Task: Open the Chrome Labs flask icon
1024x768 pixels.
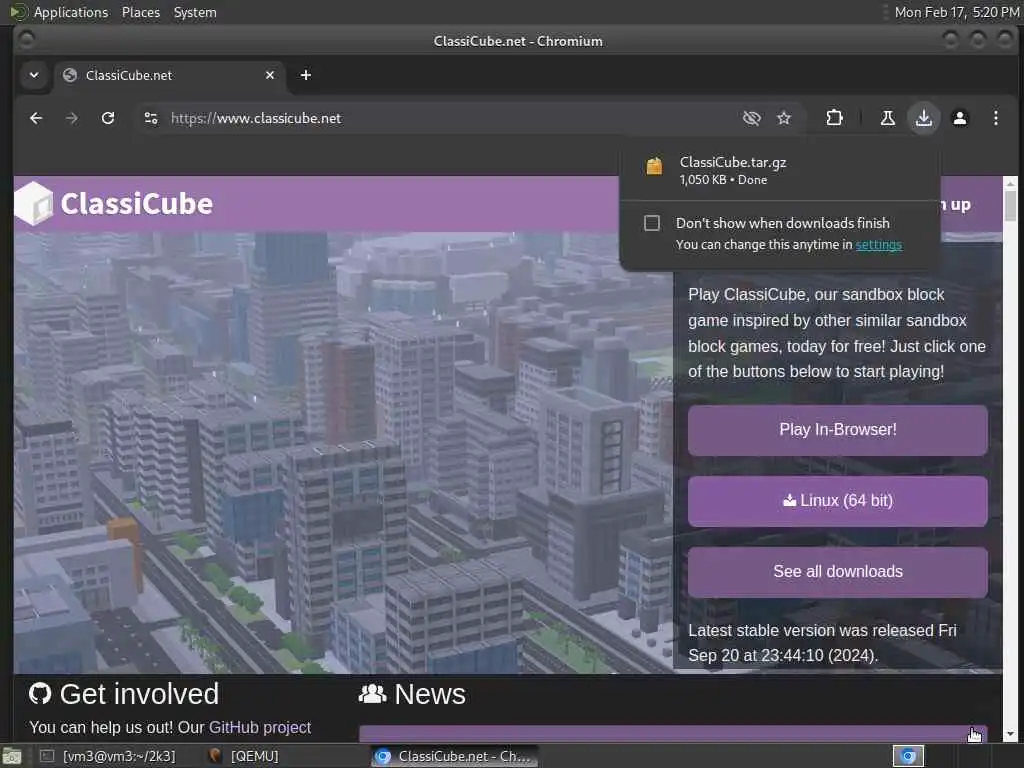Action: [888, 118]
